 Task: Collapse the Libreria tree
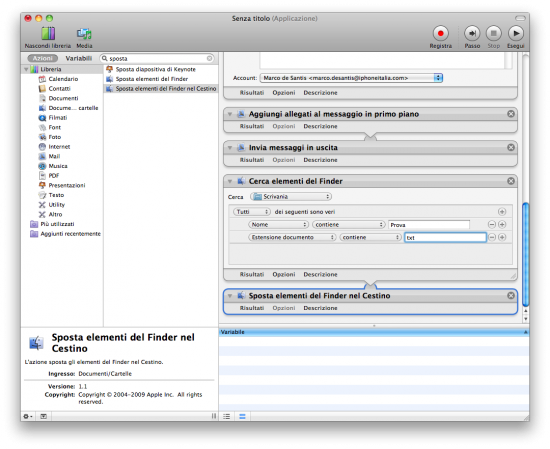click(26, 69)
